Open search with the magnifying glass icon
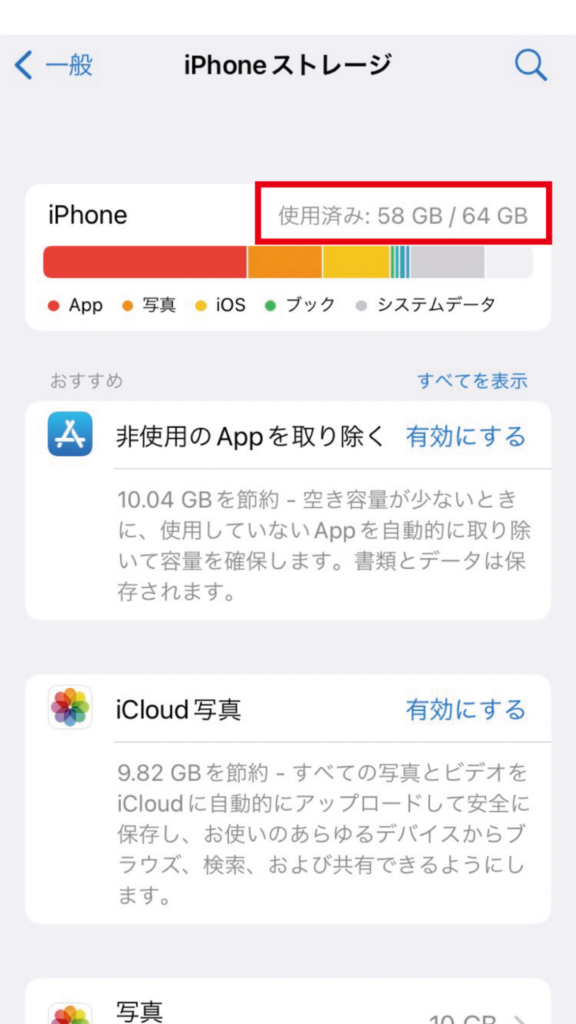The image size is (576, 1024). click(530, 65)
